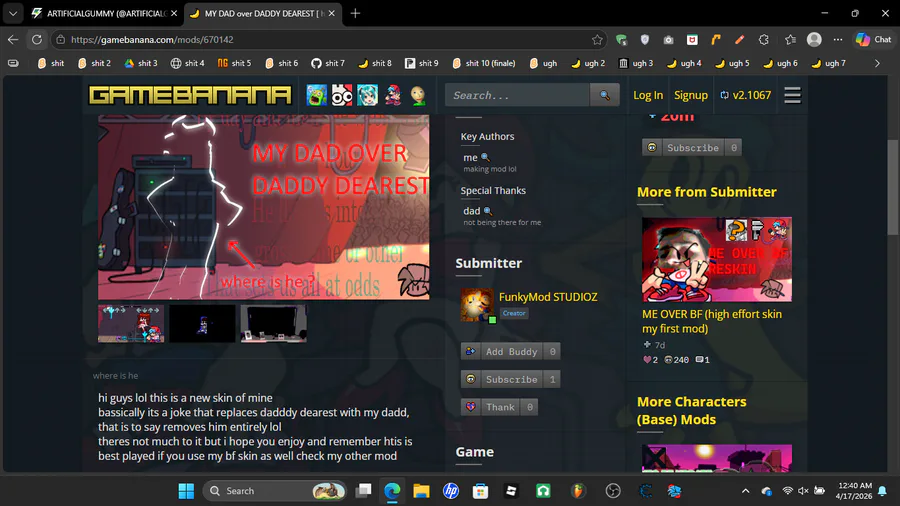The height and width of the screenshot is (506, 900).
Task: Close the ARTIFICIALGUMMY tab
Action: pos(174,13)
